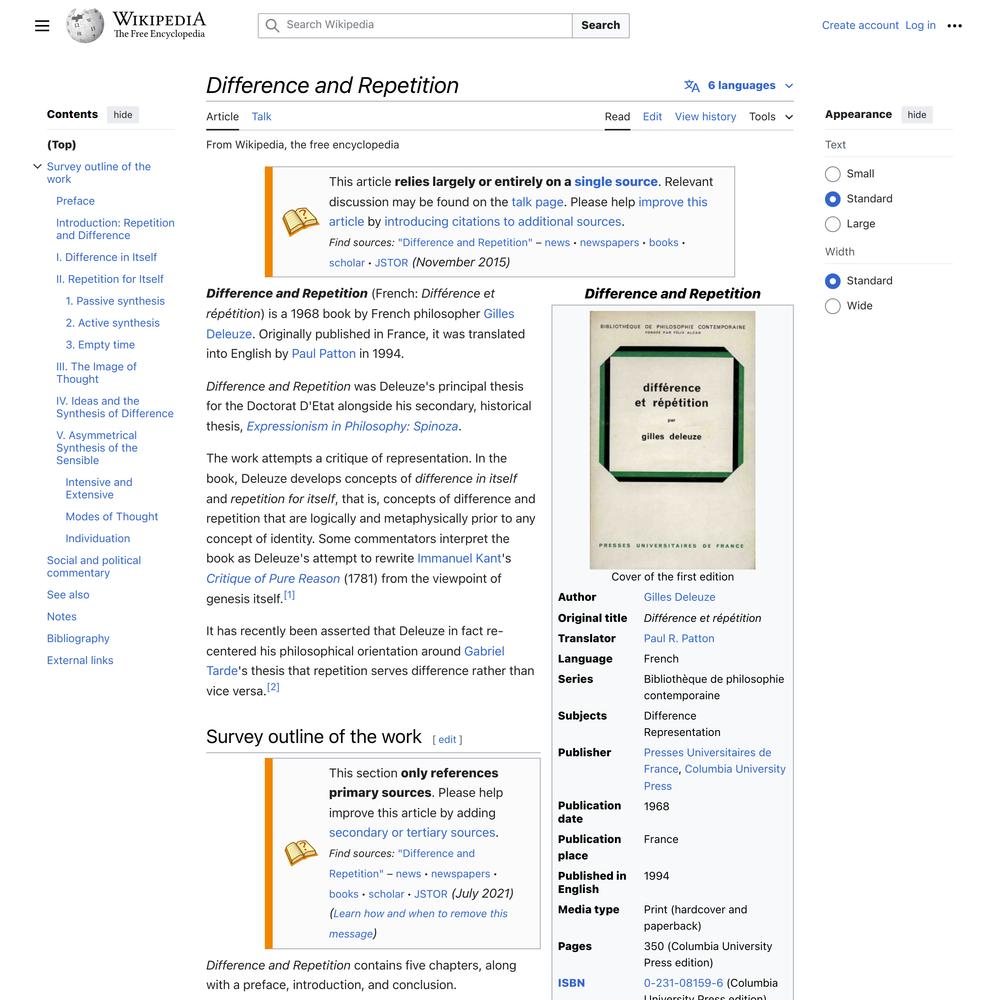Image resolution: width=1000 pixels, height=1000 pixels.
Task: Open the View history tab
Action: point(705,117)
